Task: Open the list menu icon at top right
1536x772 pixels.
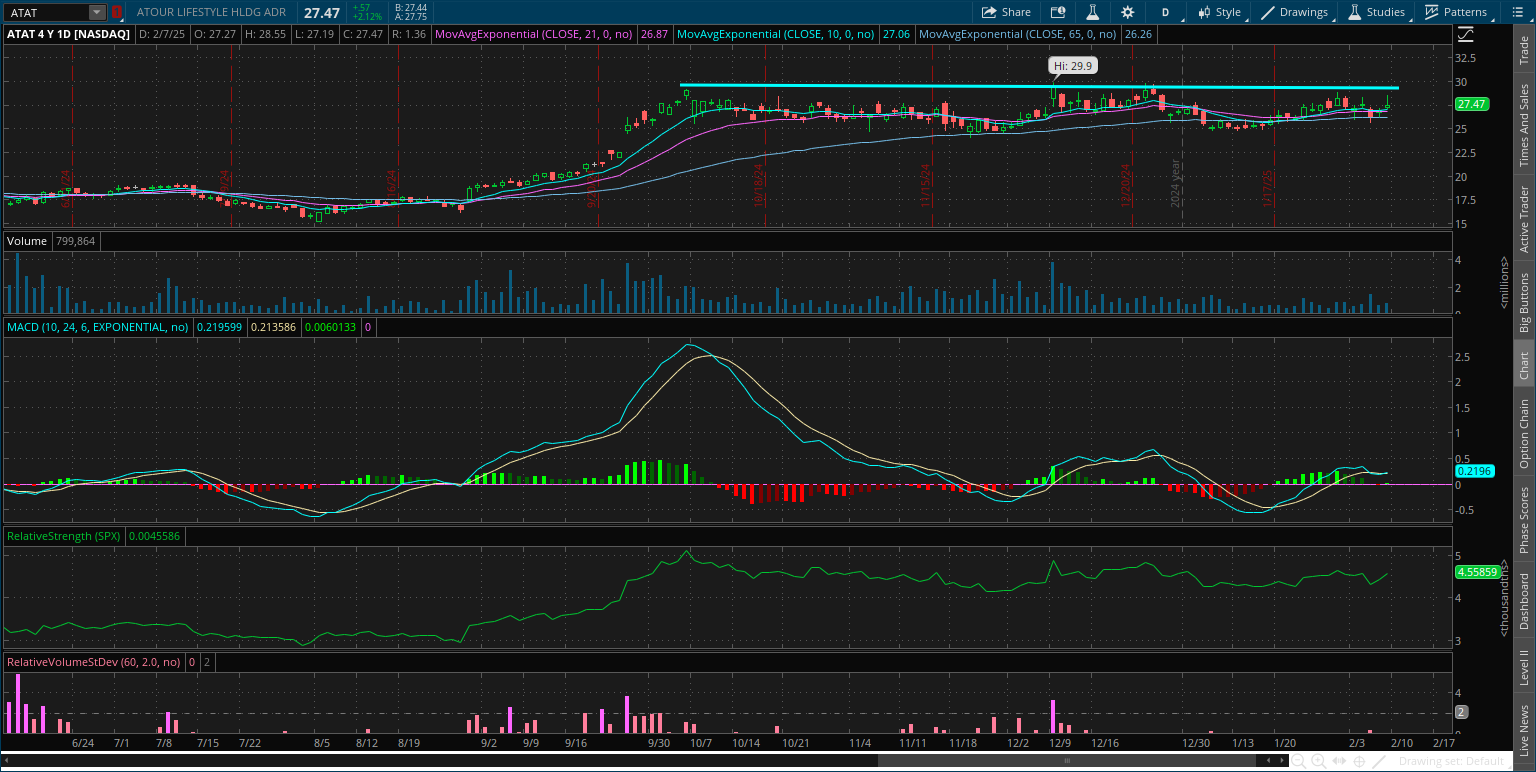Action: pos(1520,12)
